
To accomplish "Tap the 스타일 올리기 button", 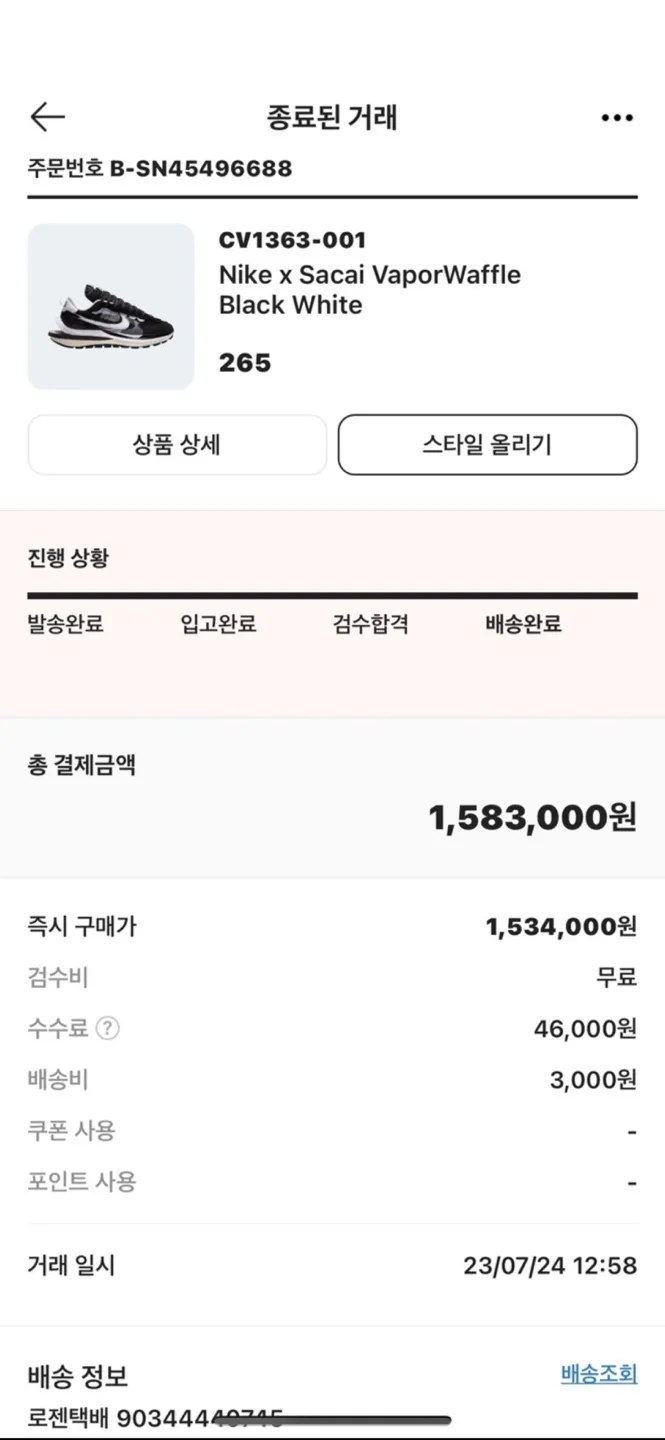I will pyautogui.click(x=487, y=445).
